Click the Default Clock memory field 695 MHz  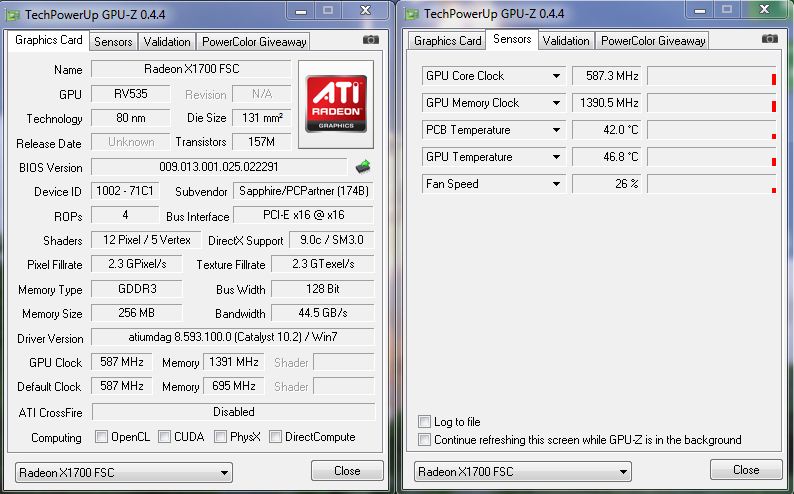tap(233, 386)
